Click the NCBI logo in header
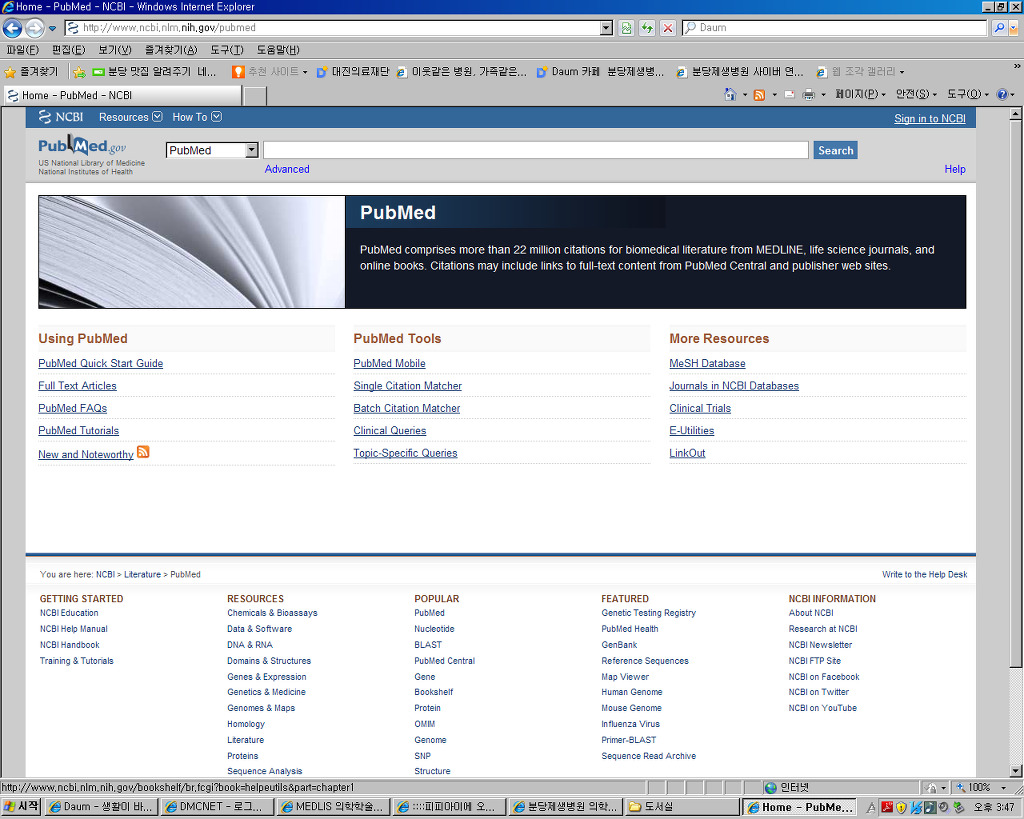Viewport: 1024px width, 819px height. click(61, 117)
